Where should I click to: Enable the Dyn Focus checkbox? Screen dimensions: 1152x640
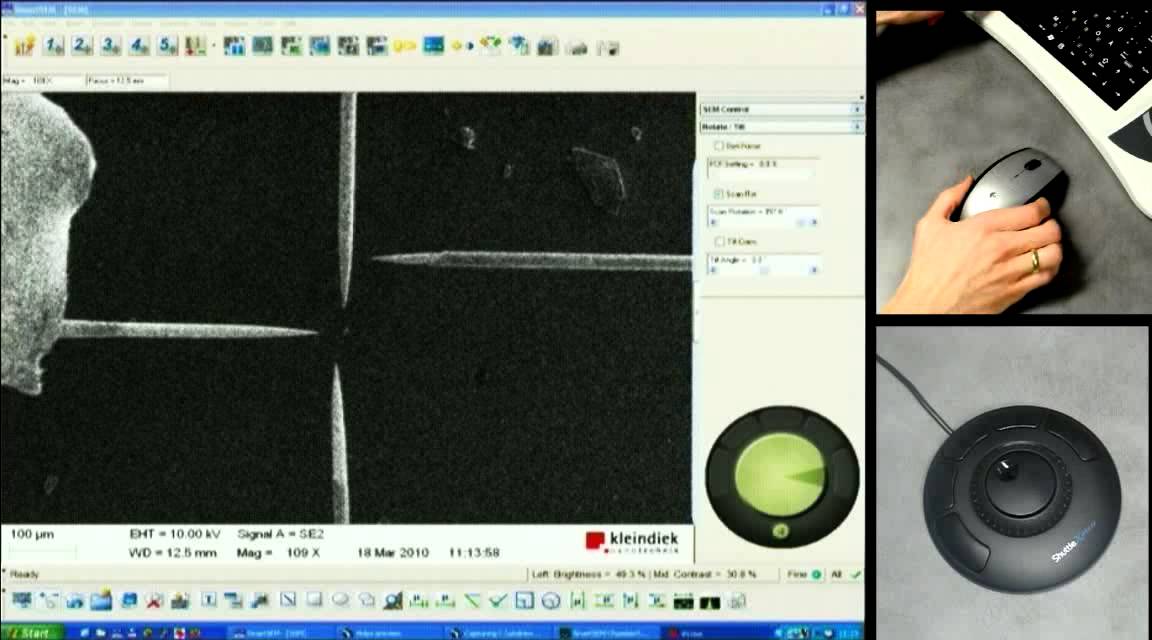[719, 146]
